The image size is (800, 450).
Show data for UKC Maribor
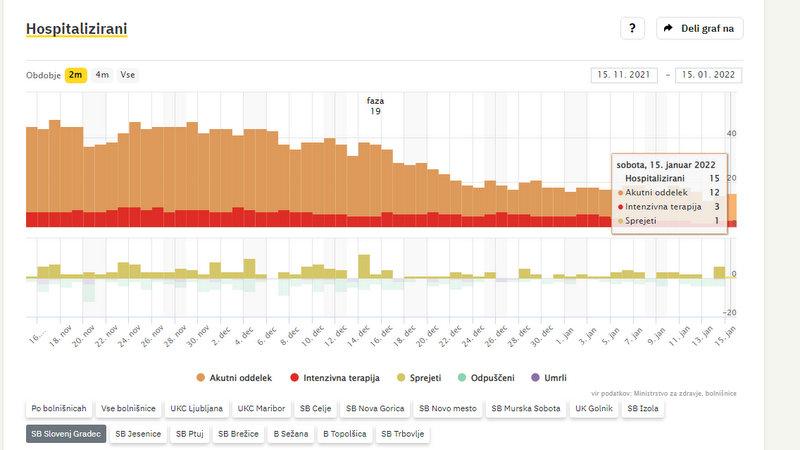(x=259, y=408)
